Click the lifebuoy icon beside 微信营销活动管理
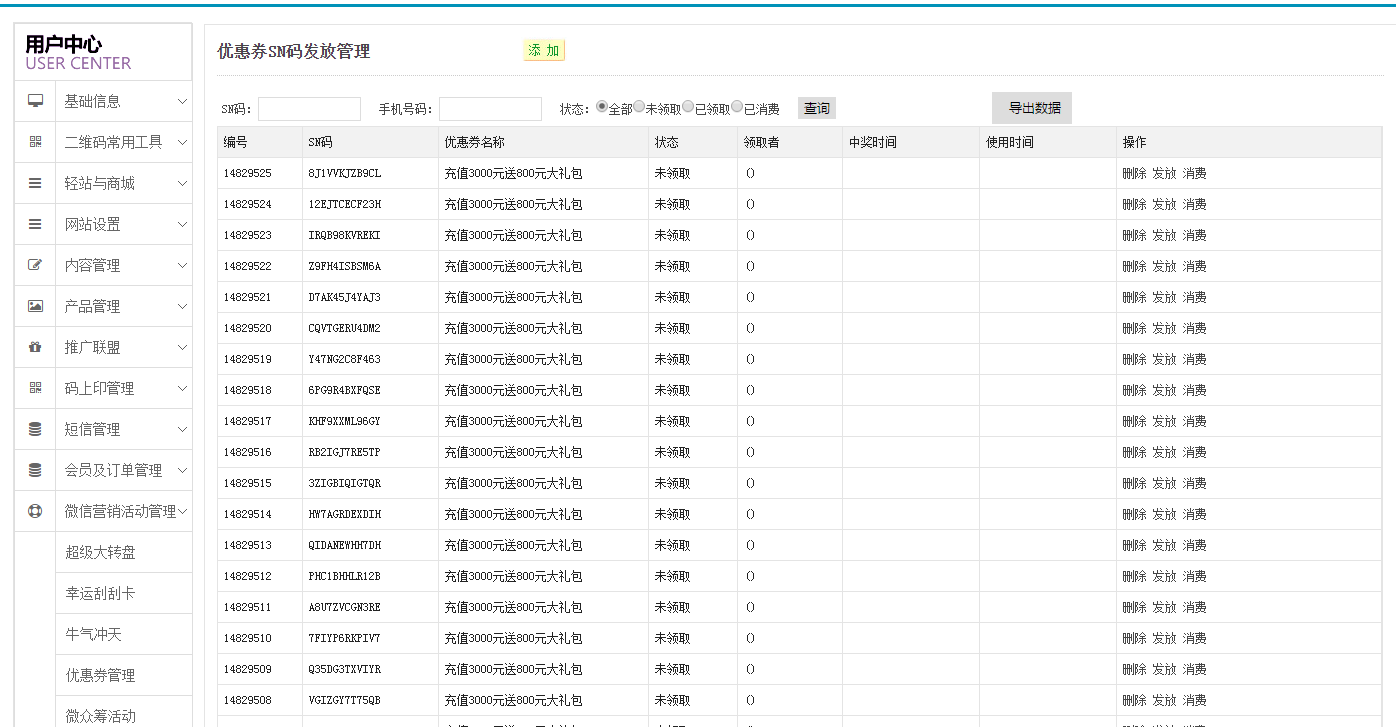The width and height of the screenshot is (1396, 727). (x=35, y=511)
